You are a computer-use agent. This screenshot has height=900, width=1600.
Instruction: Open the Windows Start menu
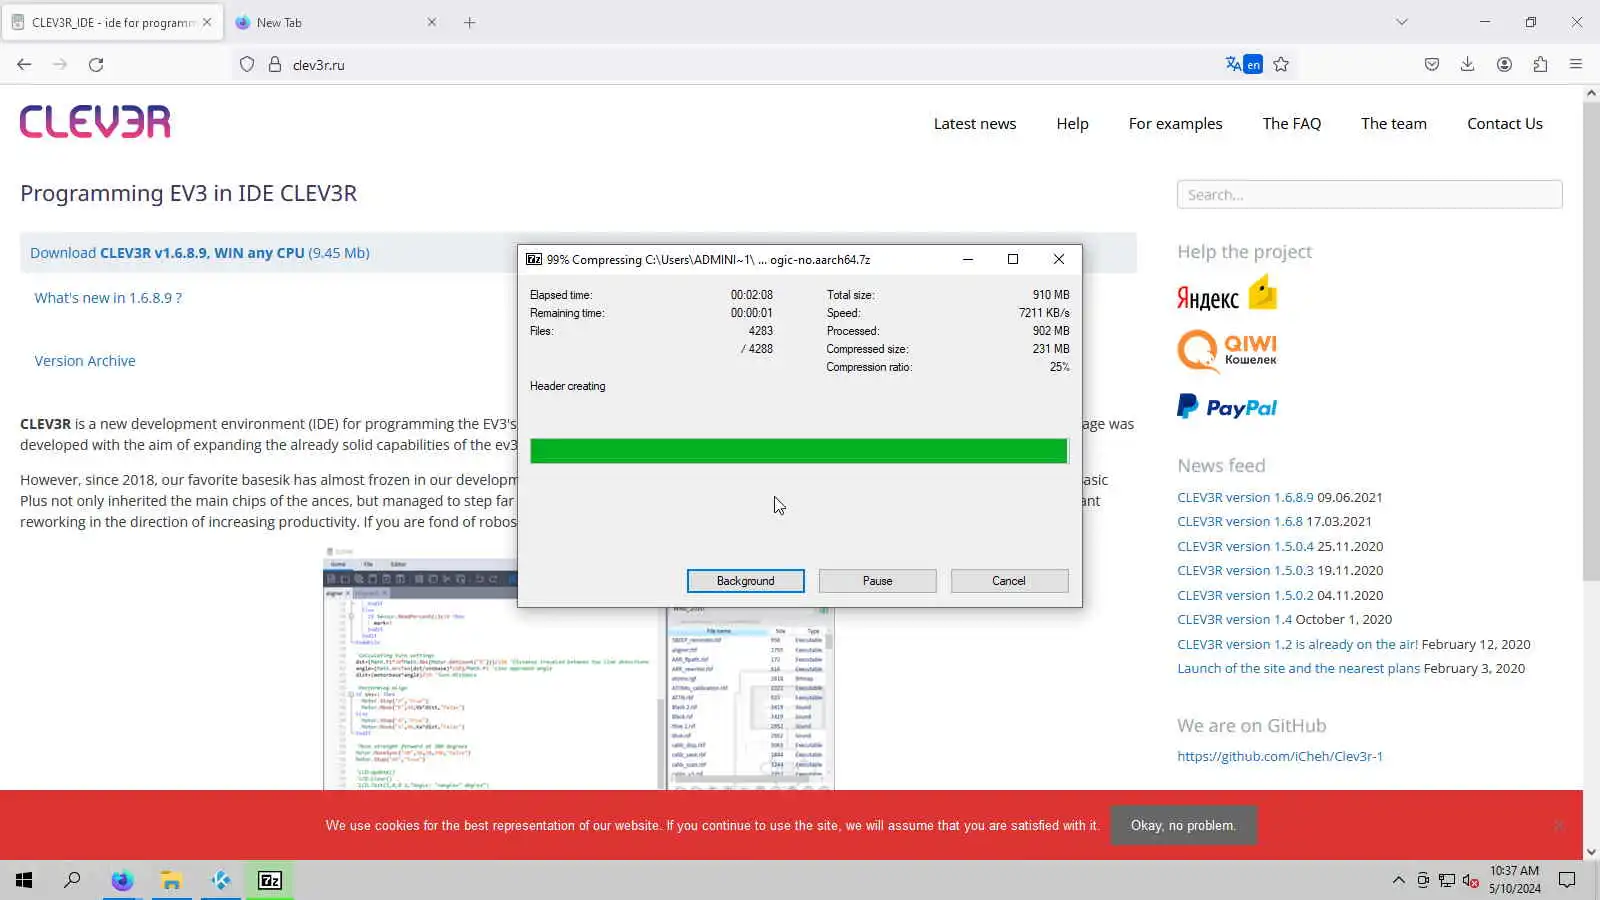tap(24, 880)
